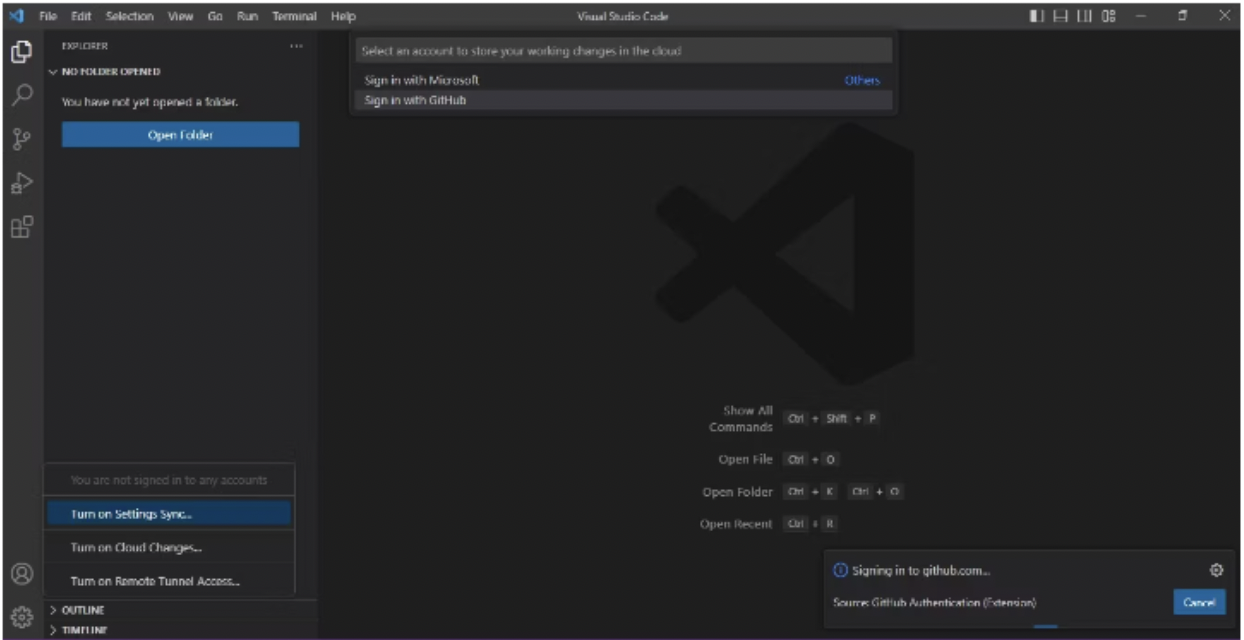Screen dimensions: 1244x640
Task: Open the Help menu
Action: (x=343, y=16)
